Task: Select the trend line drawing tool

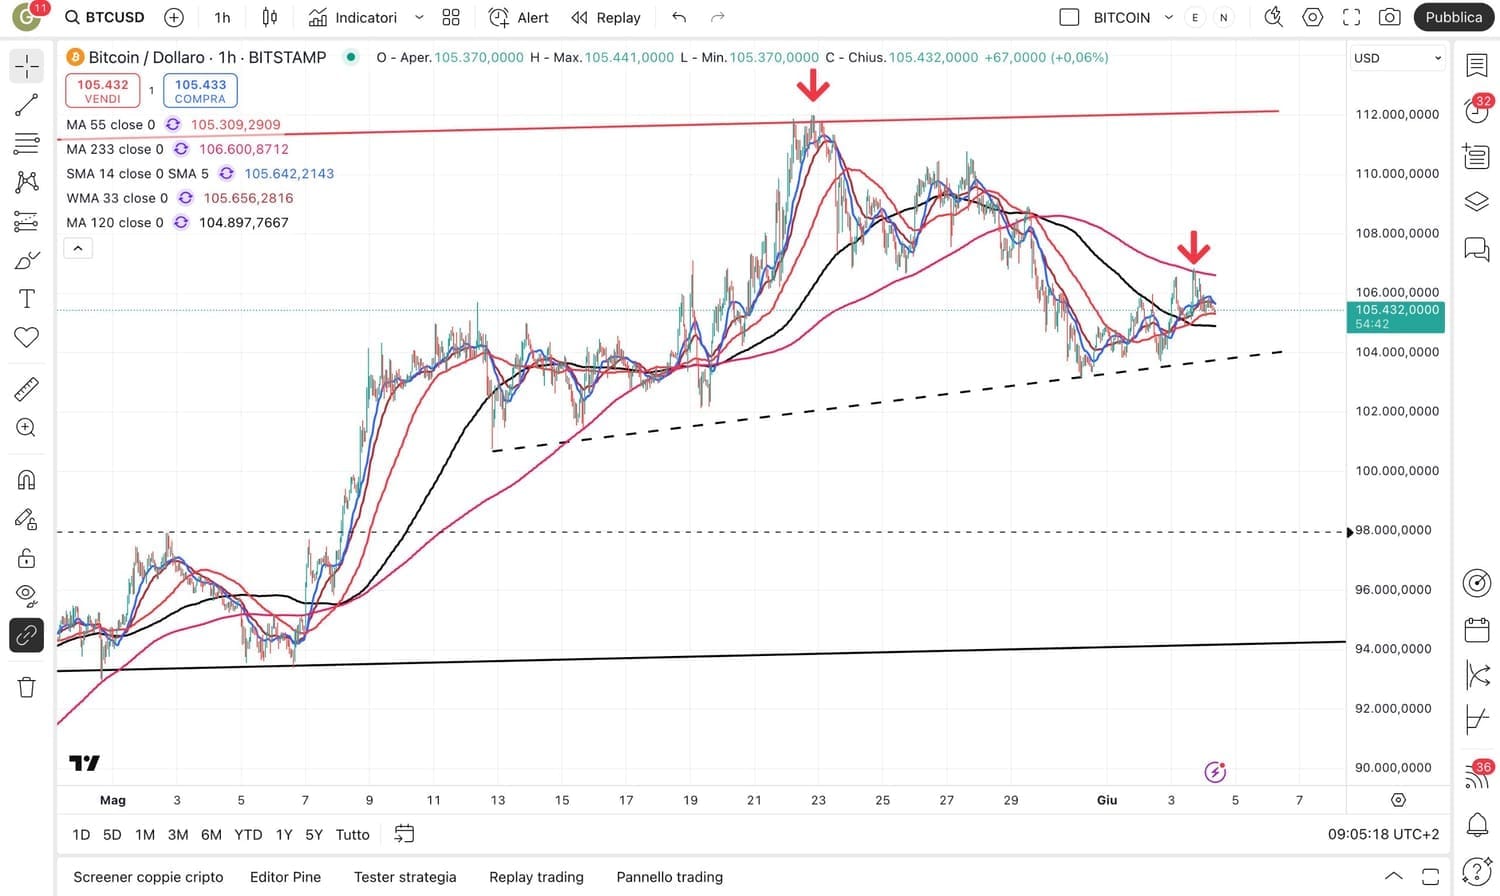Action: click(27, 104)
